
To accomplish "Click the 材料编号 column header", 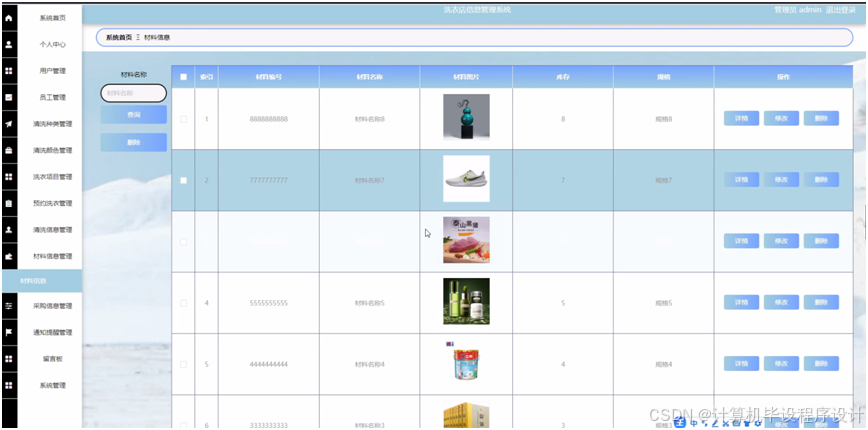I will pos(268,77).
